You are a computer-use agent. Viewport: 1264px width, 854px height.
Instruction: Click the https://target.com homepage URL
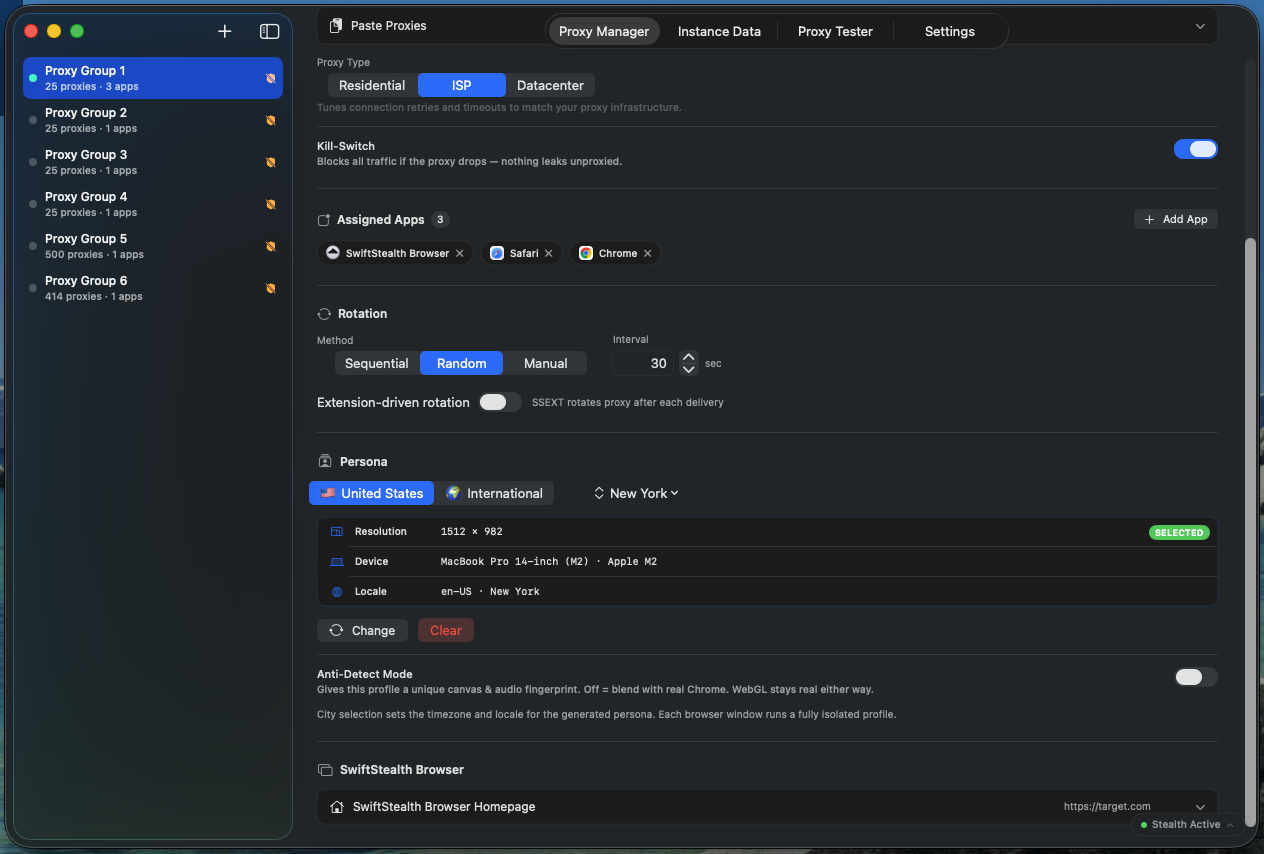click(1107, 806)
